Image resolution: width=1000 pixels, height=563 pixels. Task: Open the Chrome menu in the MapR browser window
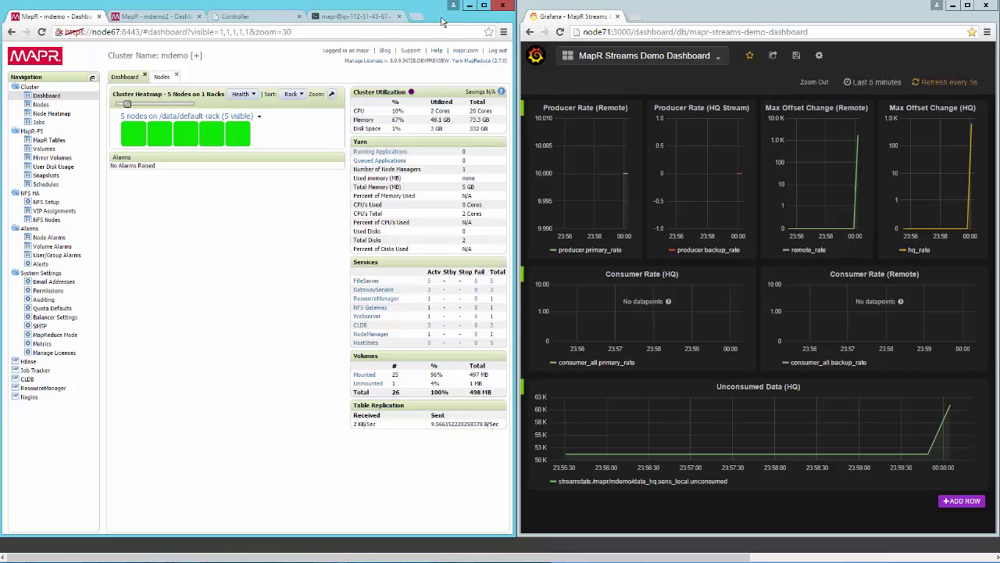tap(504, 32)
